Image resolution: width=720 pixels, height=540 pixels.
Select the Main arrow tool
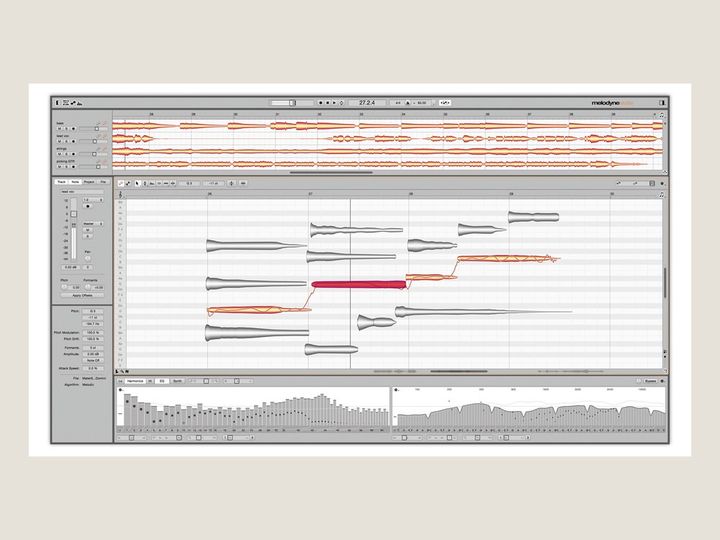click(137, 183)
